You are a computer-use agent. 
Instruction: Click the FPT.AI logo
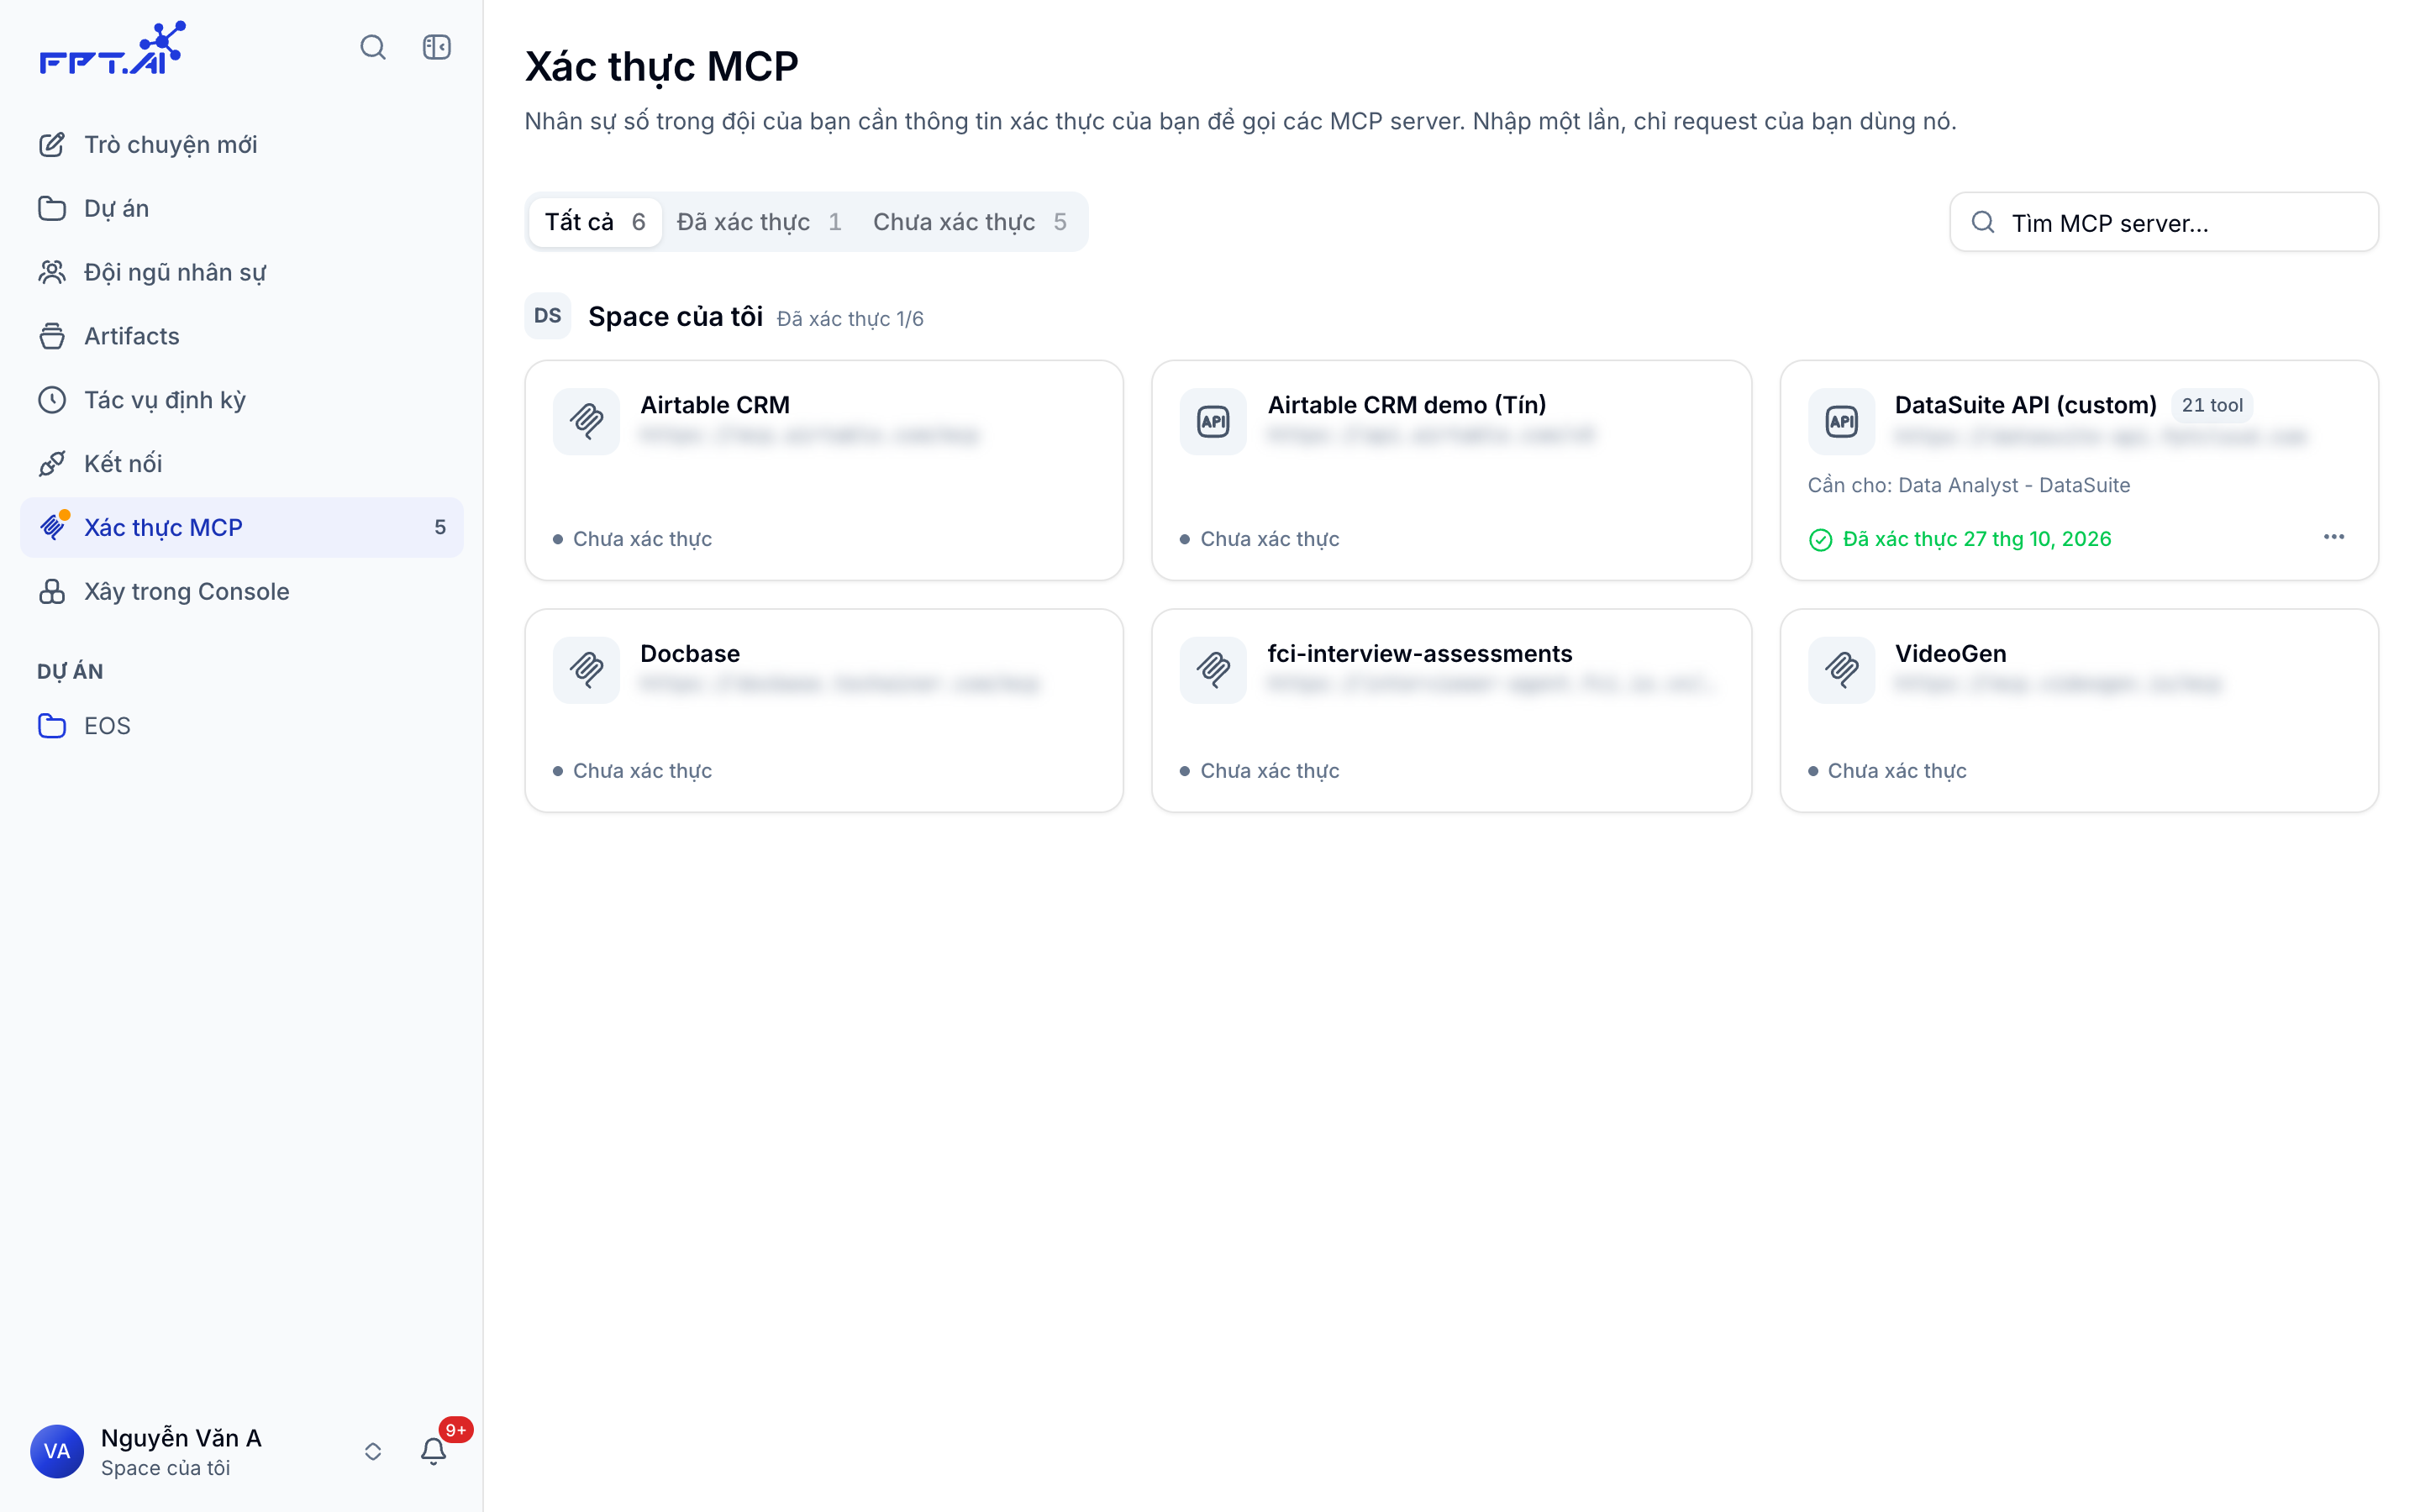point(113,48)
